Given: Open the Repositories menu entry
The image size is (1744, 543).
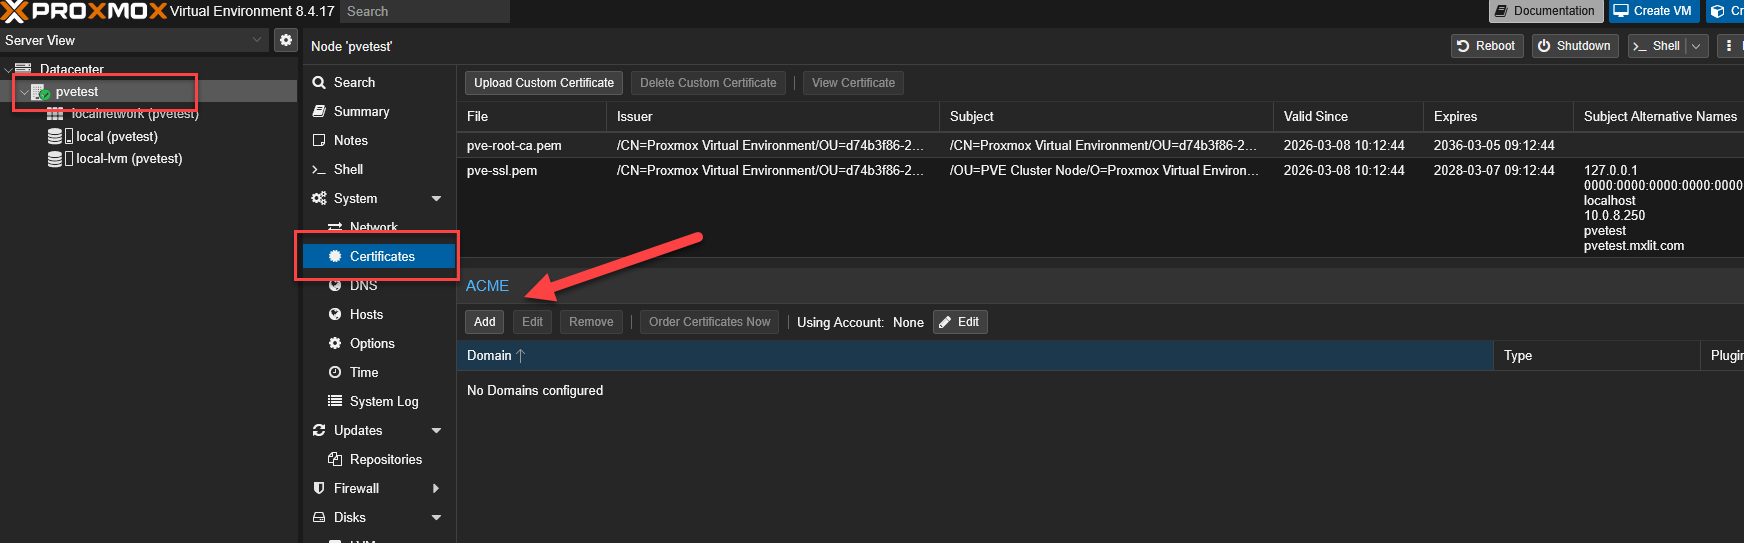Looking at the screenshot, I should [x=385, y=460].
